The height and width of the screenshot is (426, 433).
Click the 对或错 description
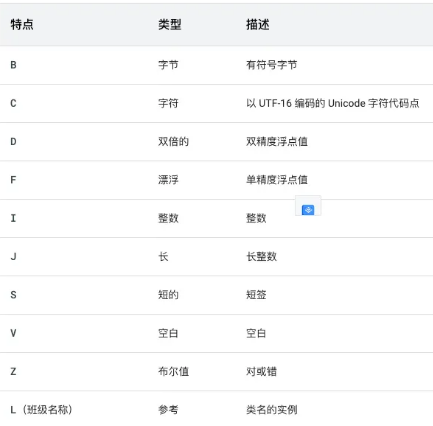click(x=261, y=371)
